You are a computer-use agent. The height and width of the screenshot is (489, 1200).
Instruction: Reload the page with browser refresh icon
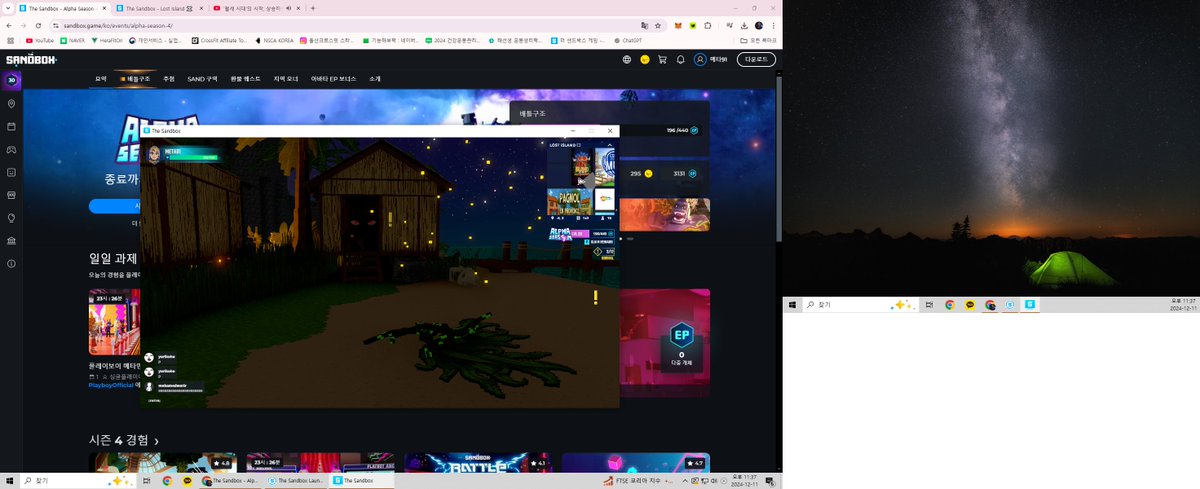point(38,25)
